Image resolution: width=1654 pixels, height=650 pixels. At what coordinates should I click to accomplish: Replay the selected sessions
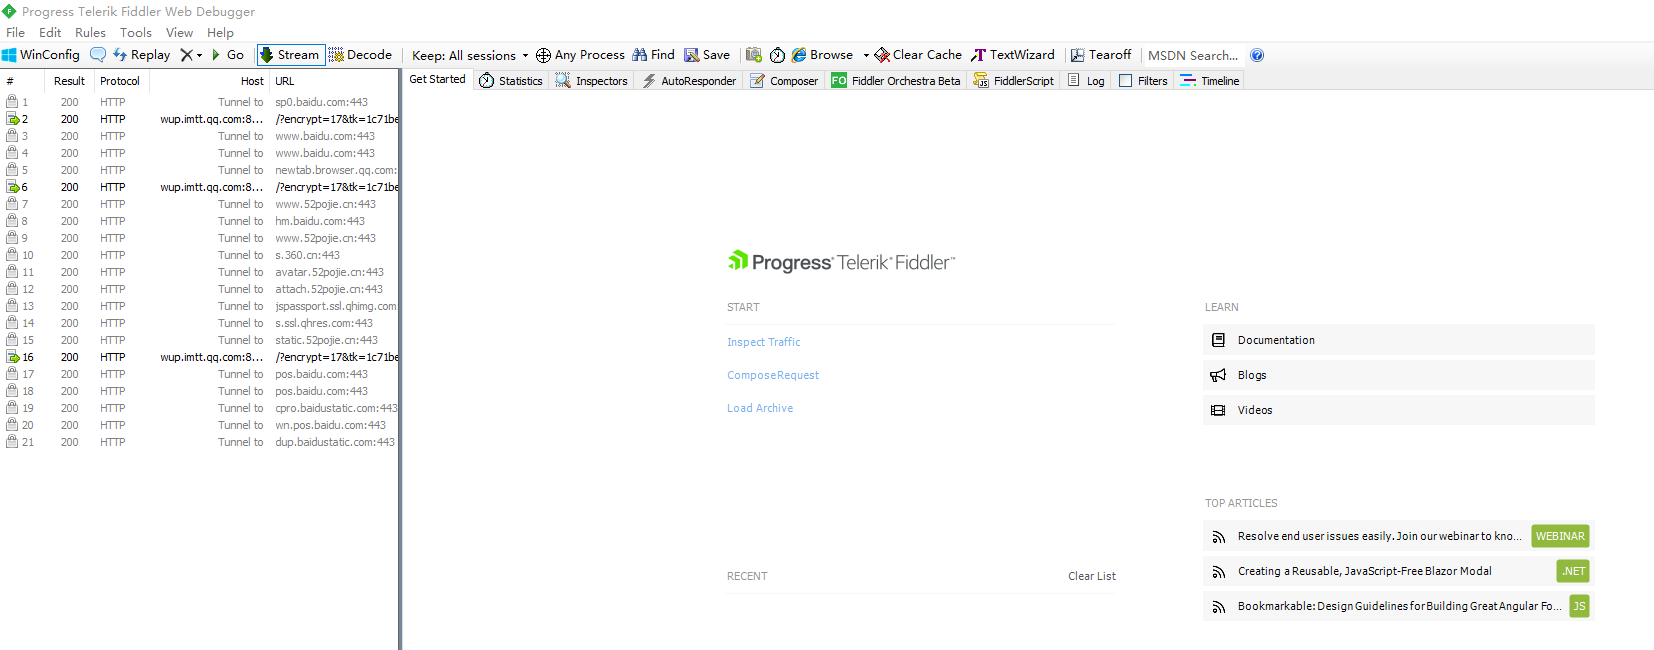(141, 55)
